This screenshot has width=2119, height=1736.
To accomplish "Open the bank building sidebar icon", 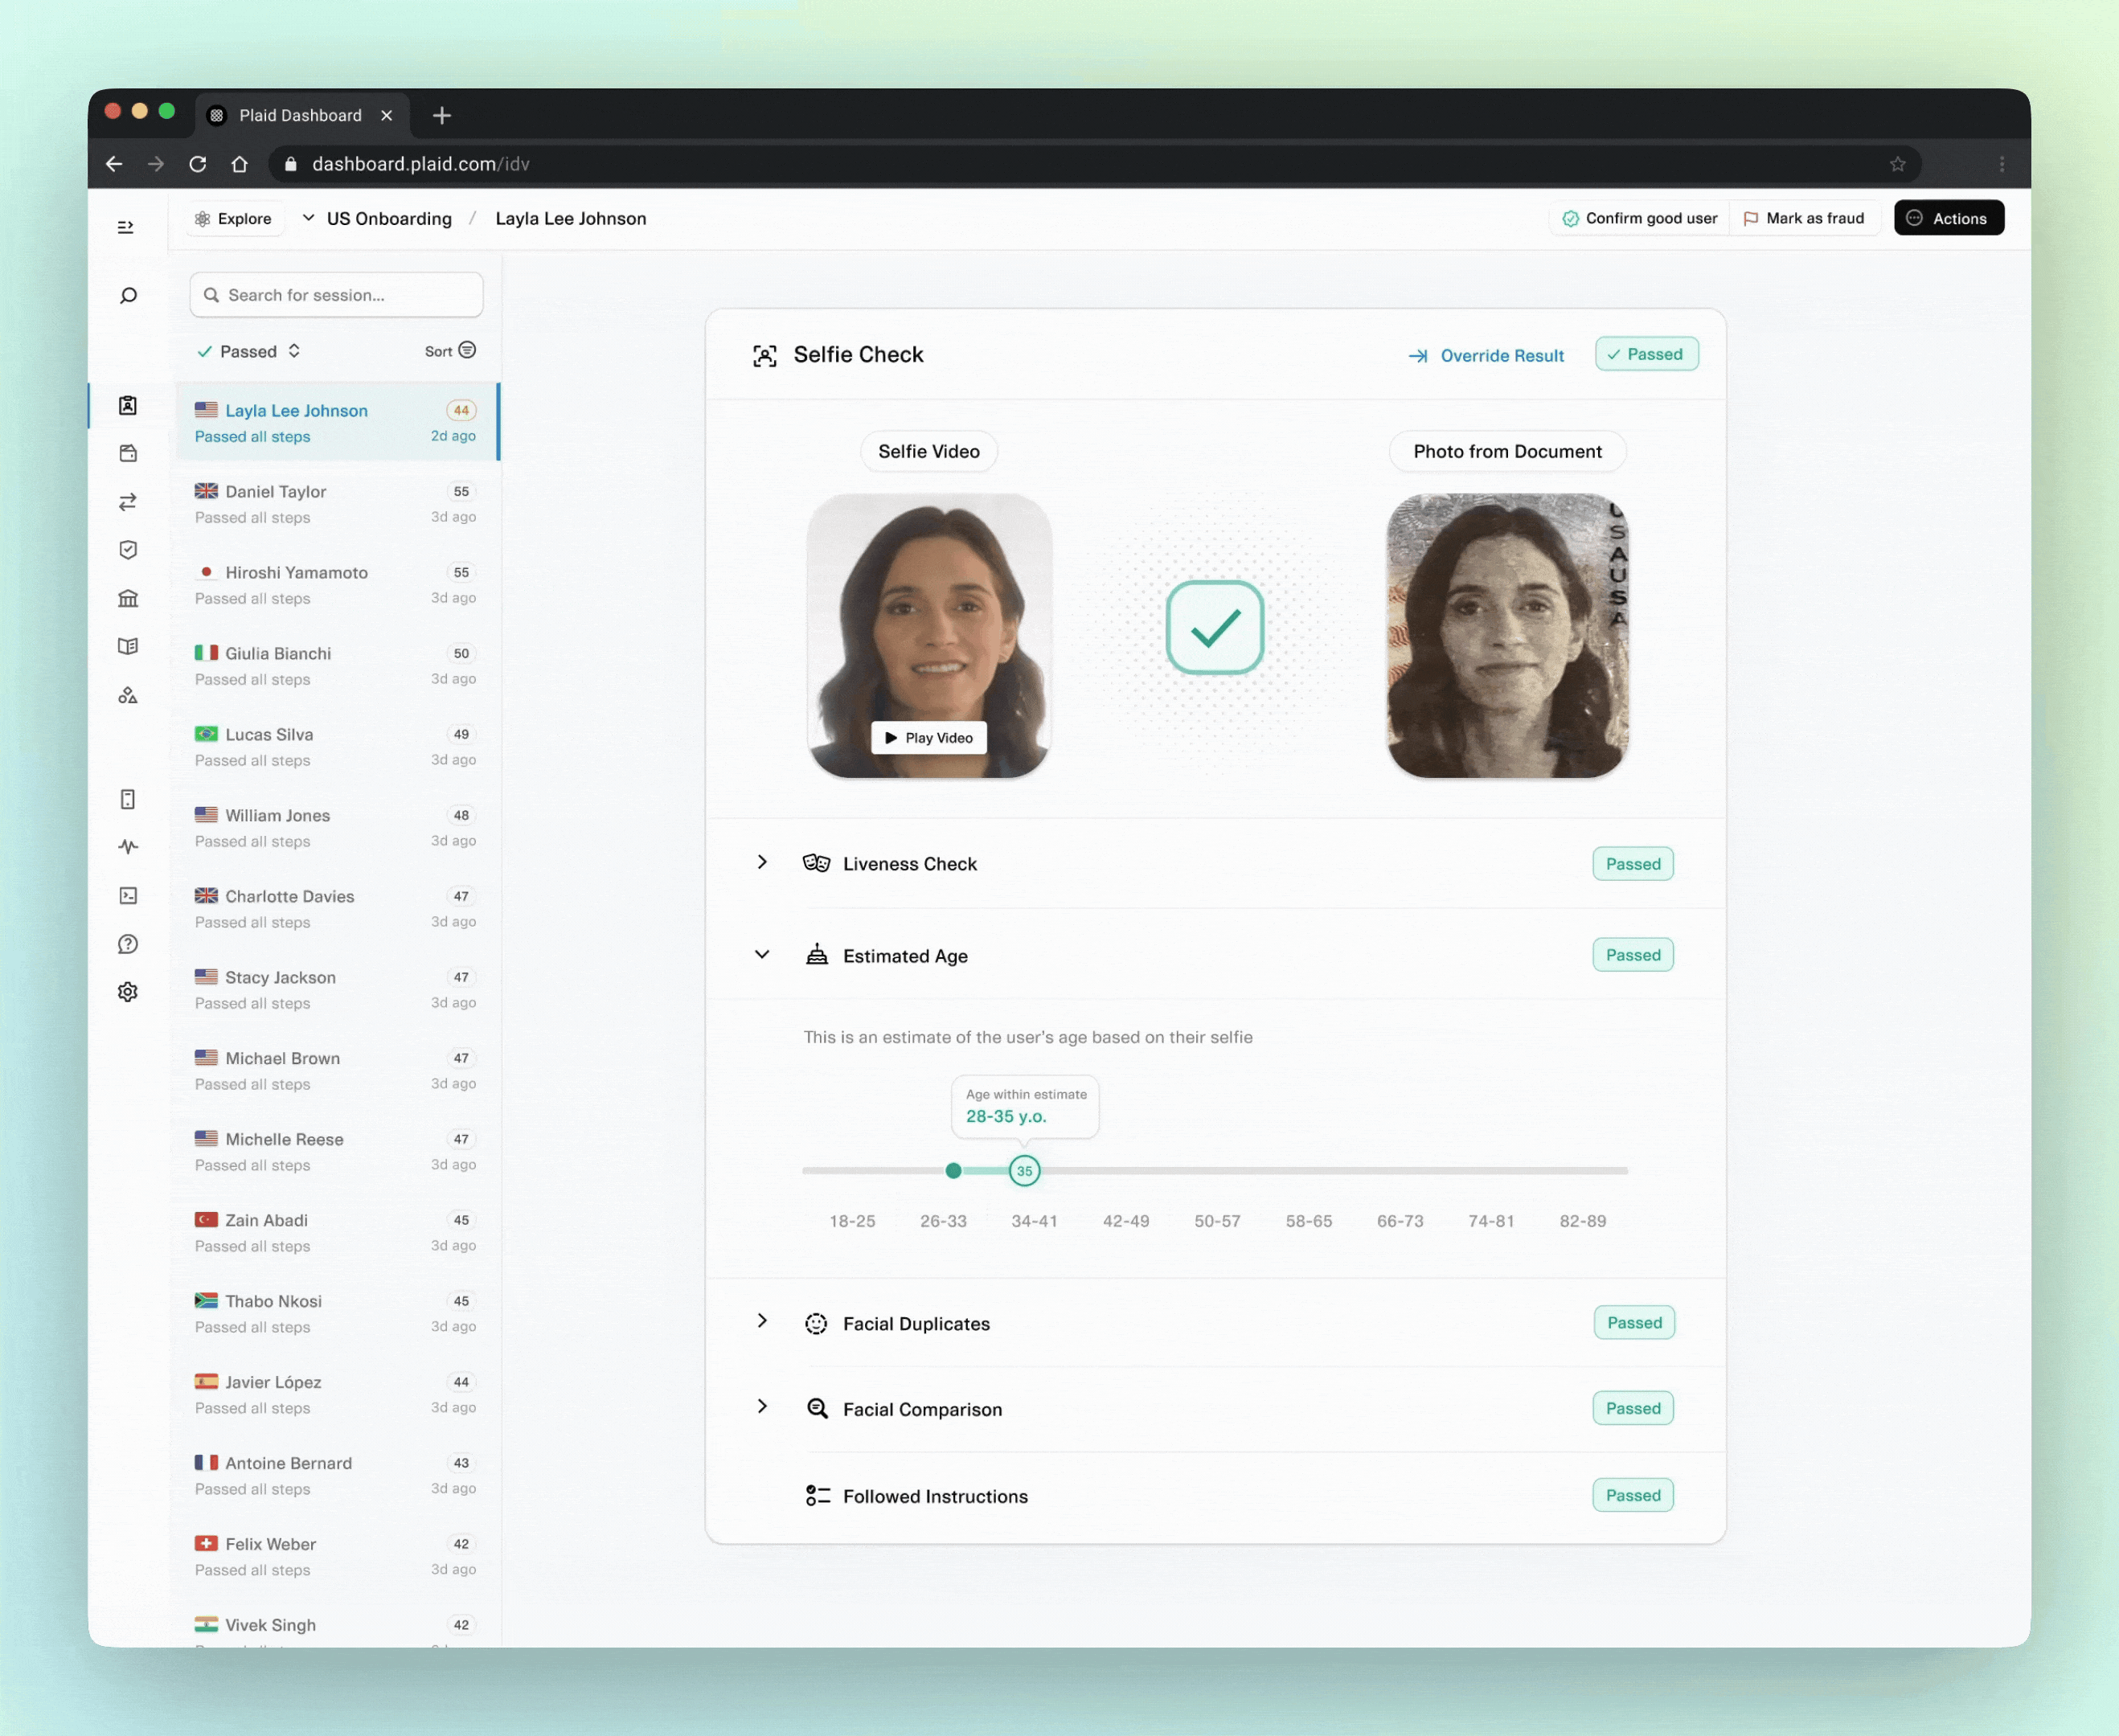I will click(x=128, y=598).
